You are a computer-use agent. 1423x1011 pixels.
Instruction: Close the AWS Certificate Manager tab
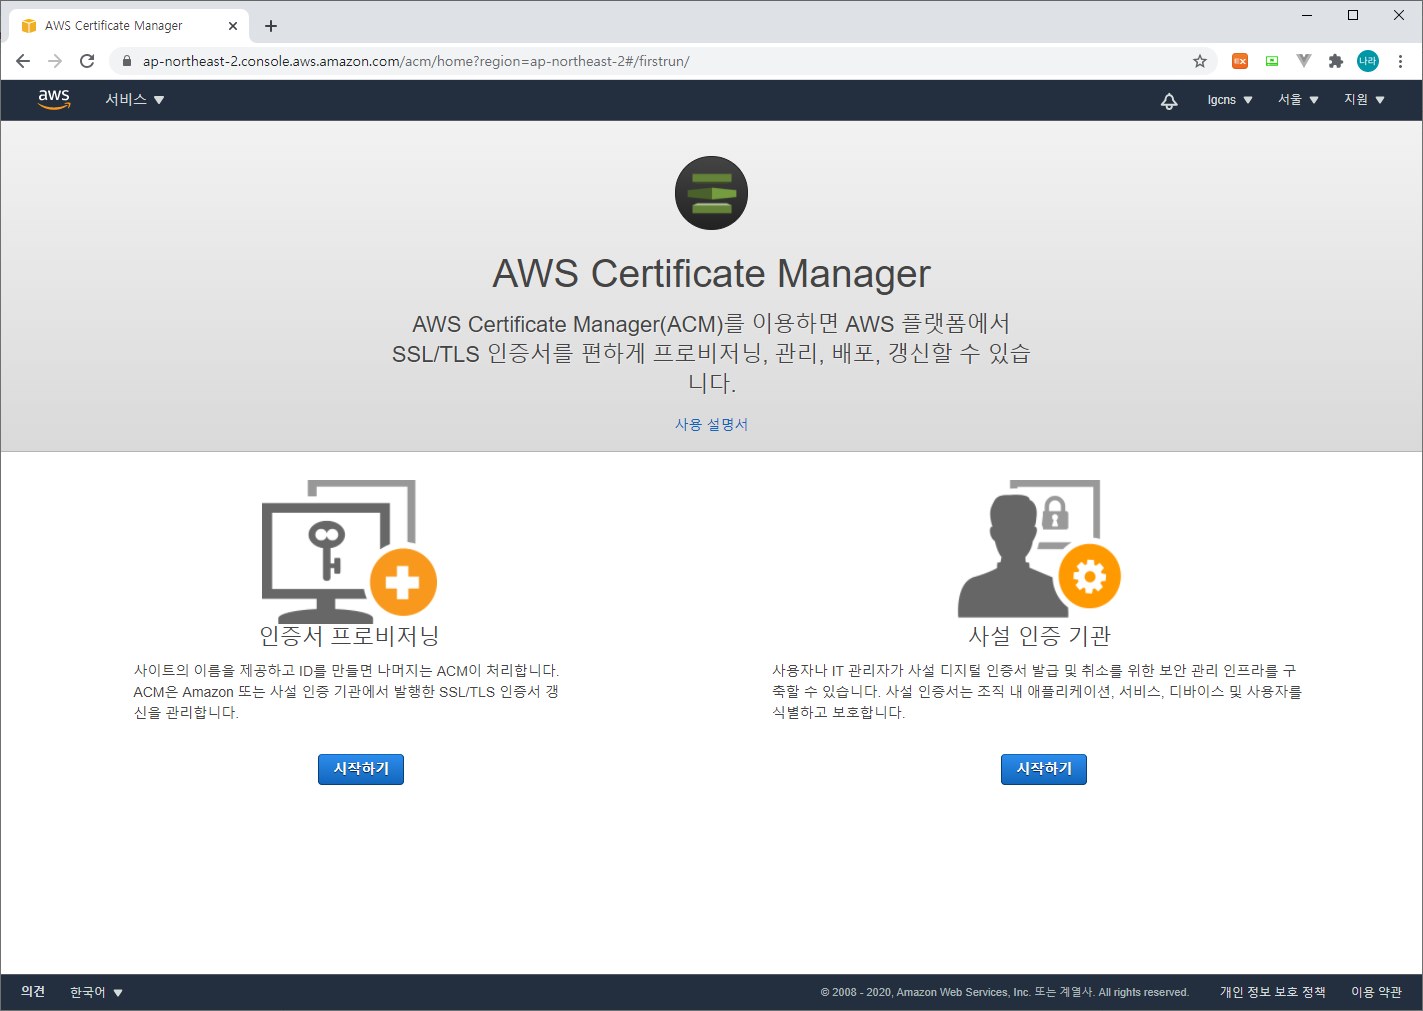coord(233,26)
